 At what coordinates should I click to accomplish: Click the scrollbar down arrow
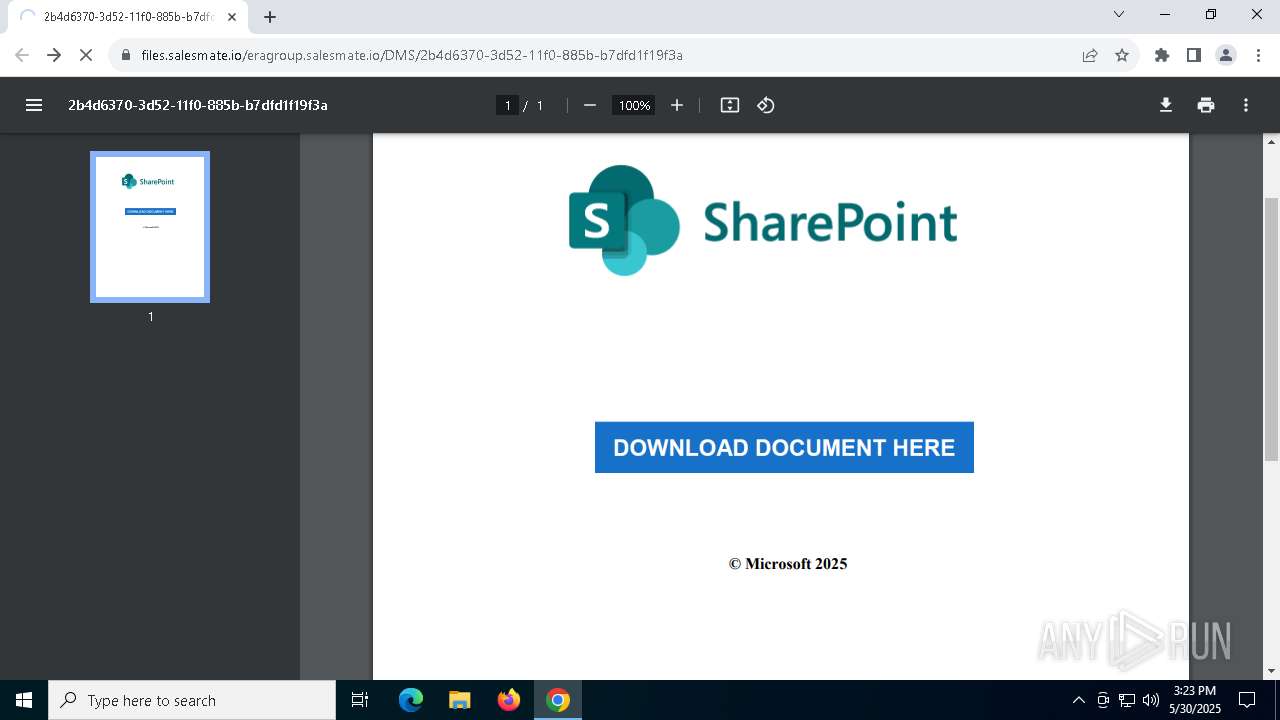(1272, 671)
